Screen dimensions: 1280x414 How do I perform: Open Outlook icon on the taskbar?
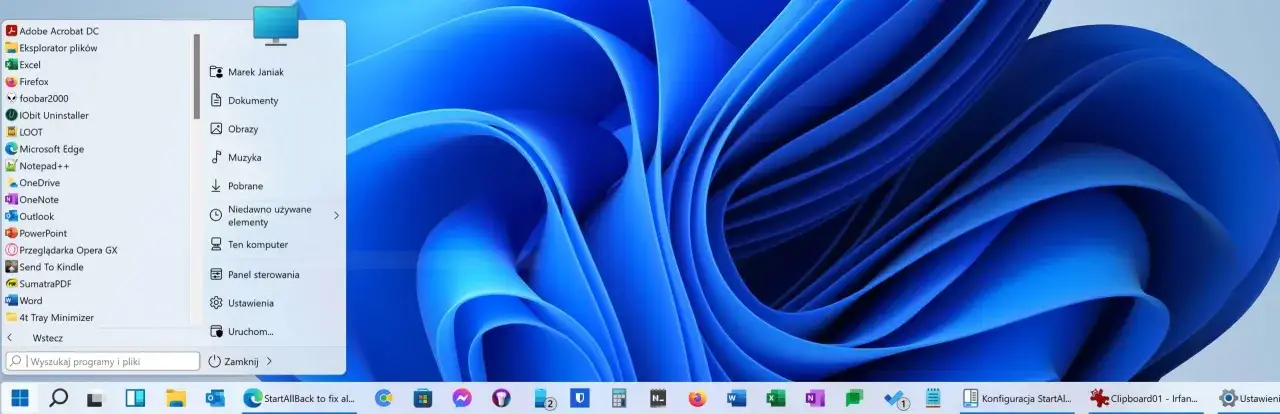(214, 398)
